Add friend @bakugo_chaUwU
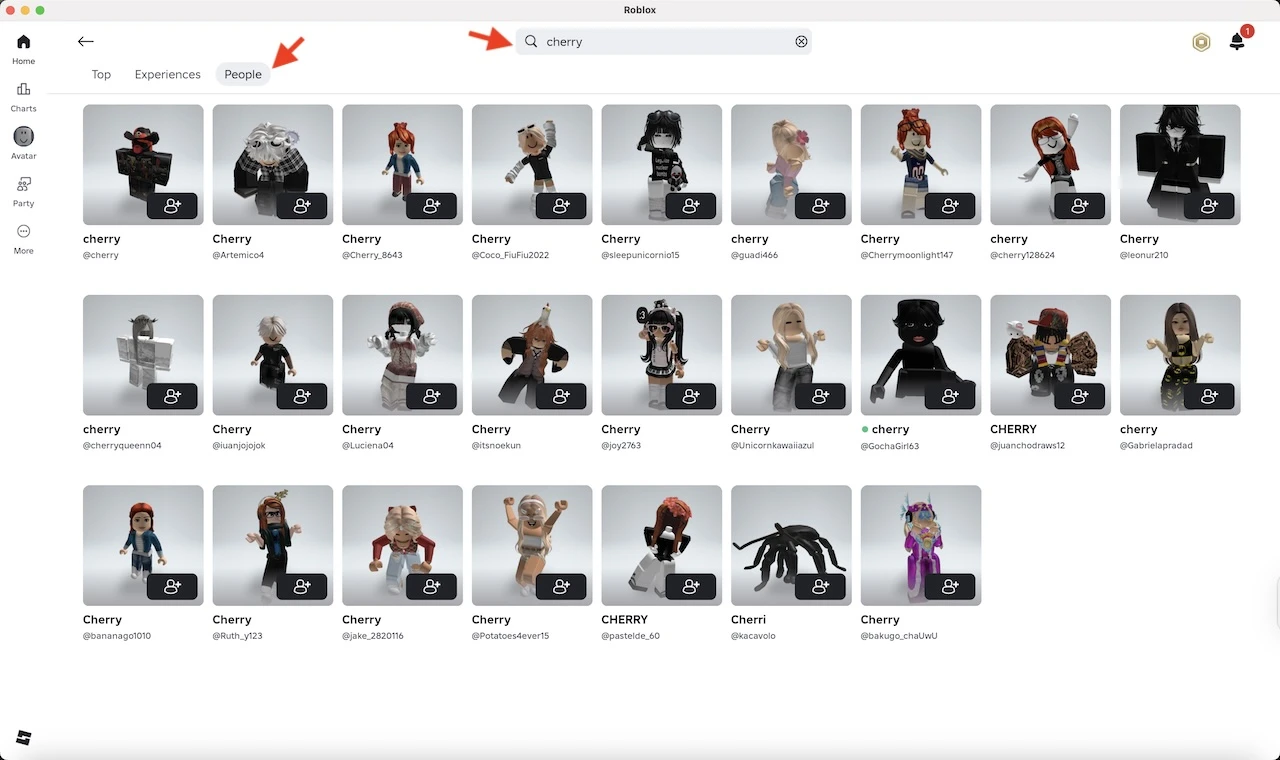 point(950,586)
